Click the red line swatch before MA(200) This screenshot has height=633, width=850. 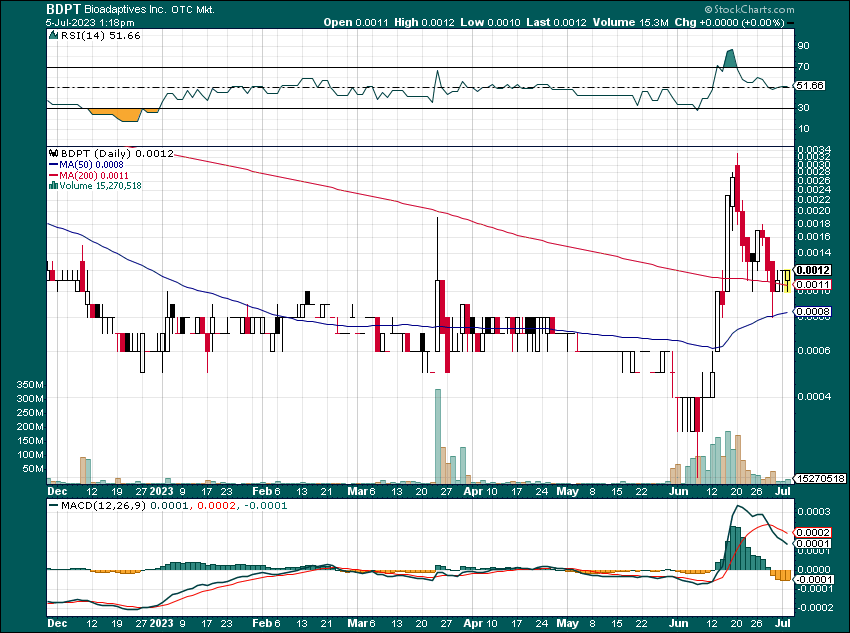[x=54, y=176]
